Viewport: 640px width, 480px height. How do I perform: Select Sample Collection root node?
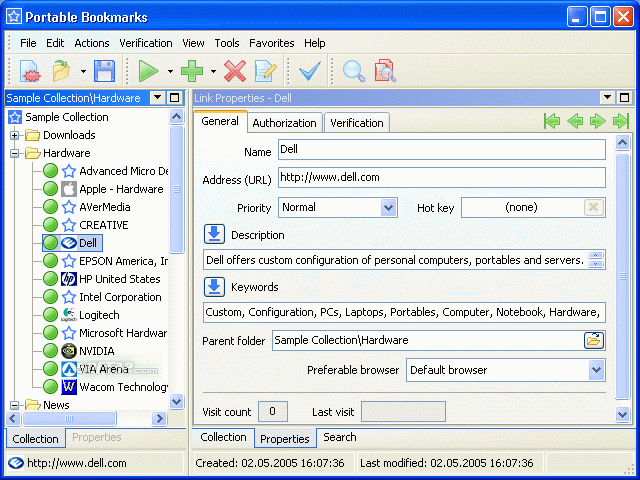point(67,117)
